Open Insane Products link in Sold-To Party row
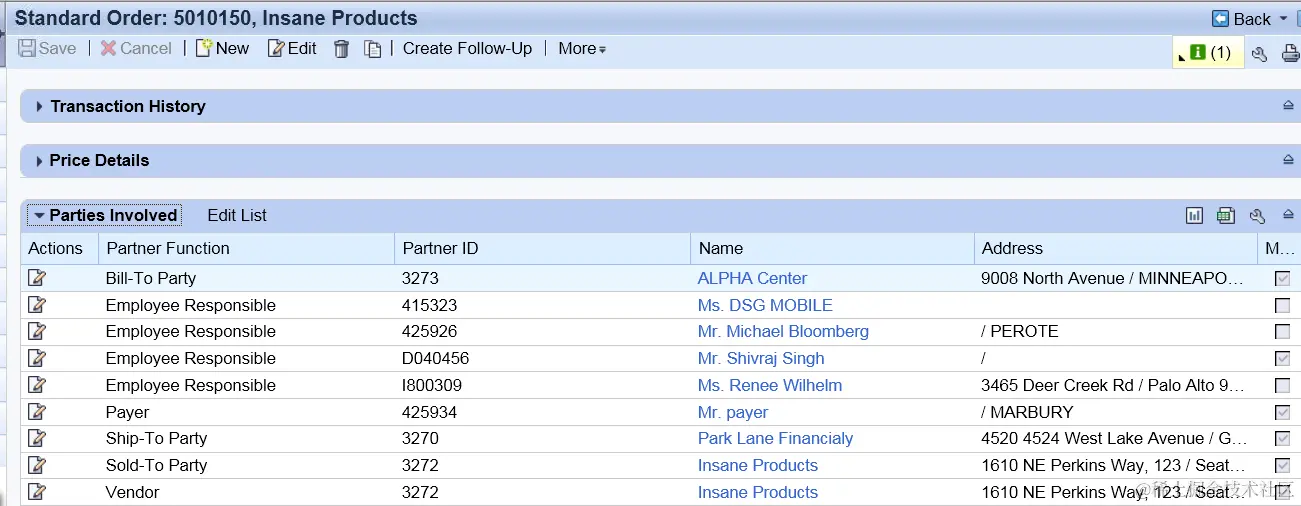Image resolution: width=1301 pixels, height=506 pixels. (x=758, y=465)
